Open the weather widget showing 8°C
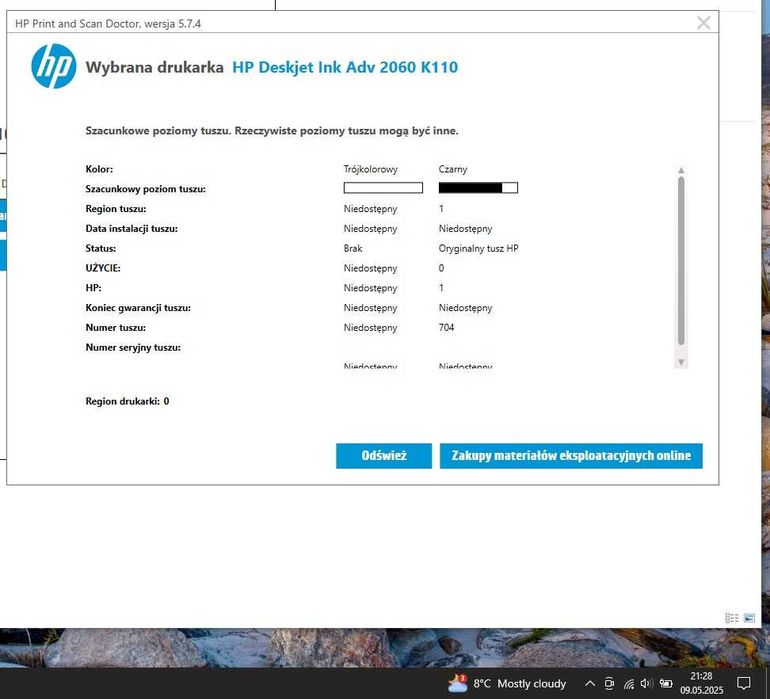770x699 pixels. point(507,683)
